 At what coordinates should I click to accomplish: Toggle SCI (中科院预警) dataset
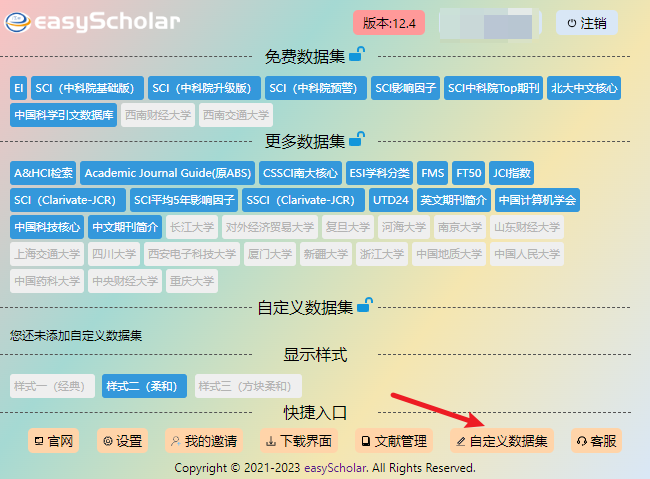coord(316,88)
